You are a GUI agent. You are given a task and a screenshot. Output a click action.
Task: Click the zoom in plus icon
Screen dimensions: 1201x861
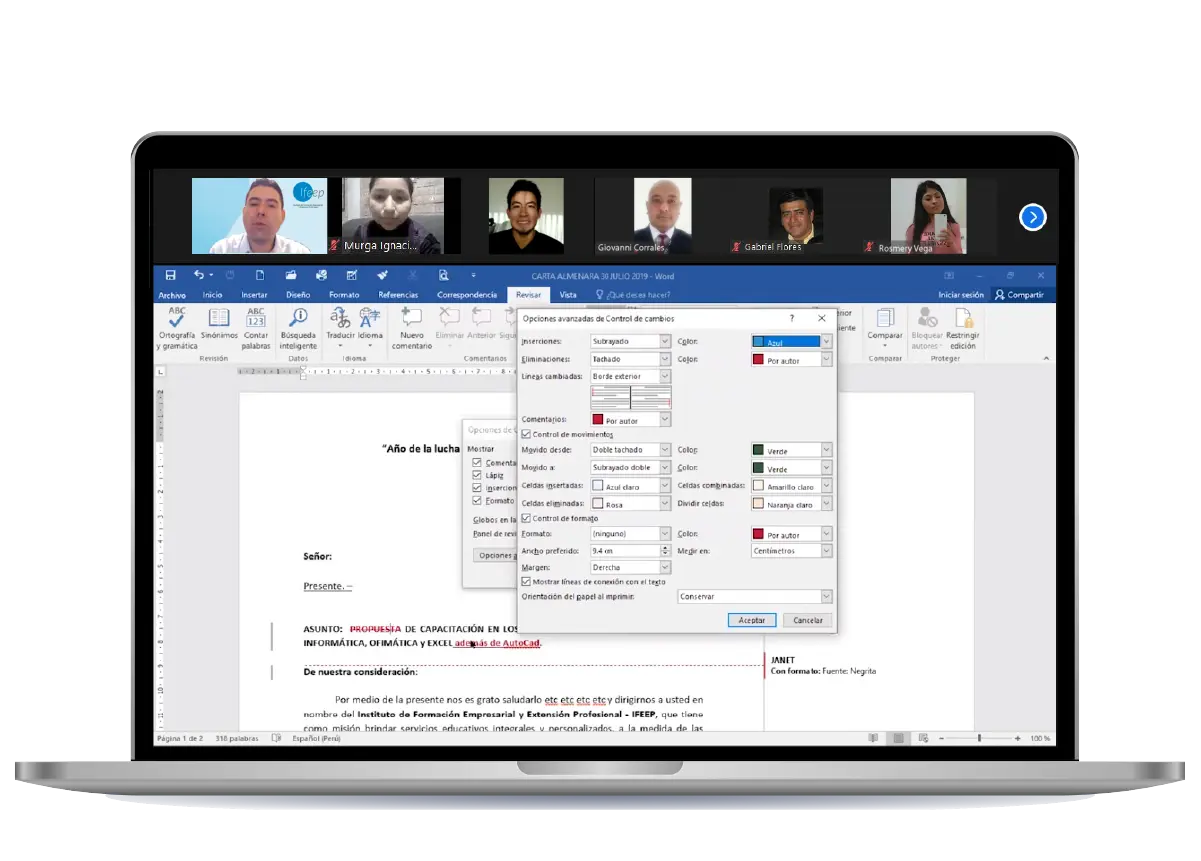[x=1017, y=738]
